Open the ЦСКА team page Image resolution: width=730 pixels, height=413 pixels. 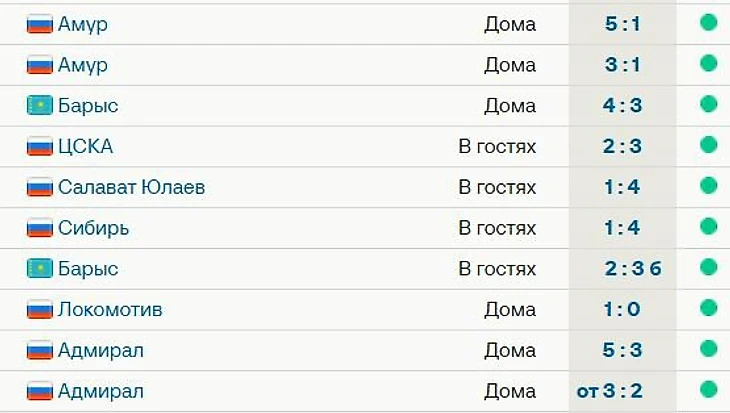[x=85, y=146]
